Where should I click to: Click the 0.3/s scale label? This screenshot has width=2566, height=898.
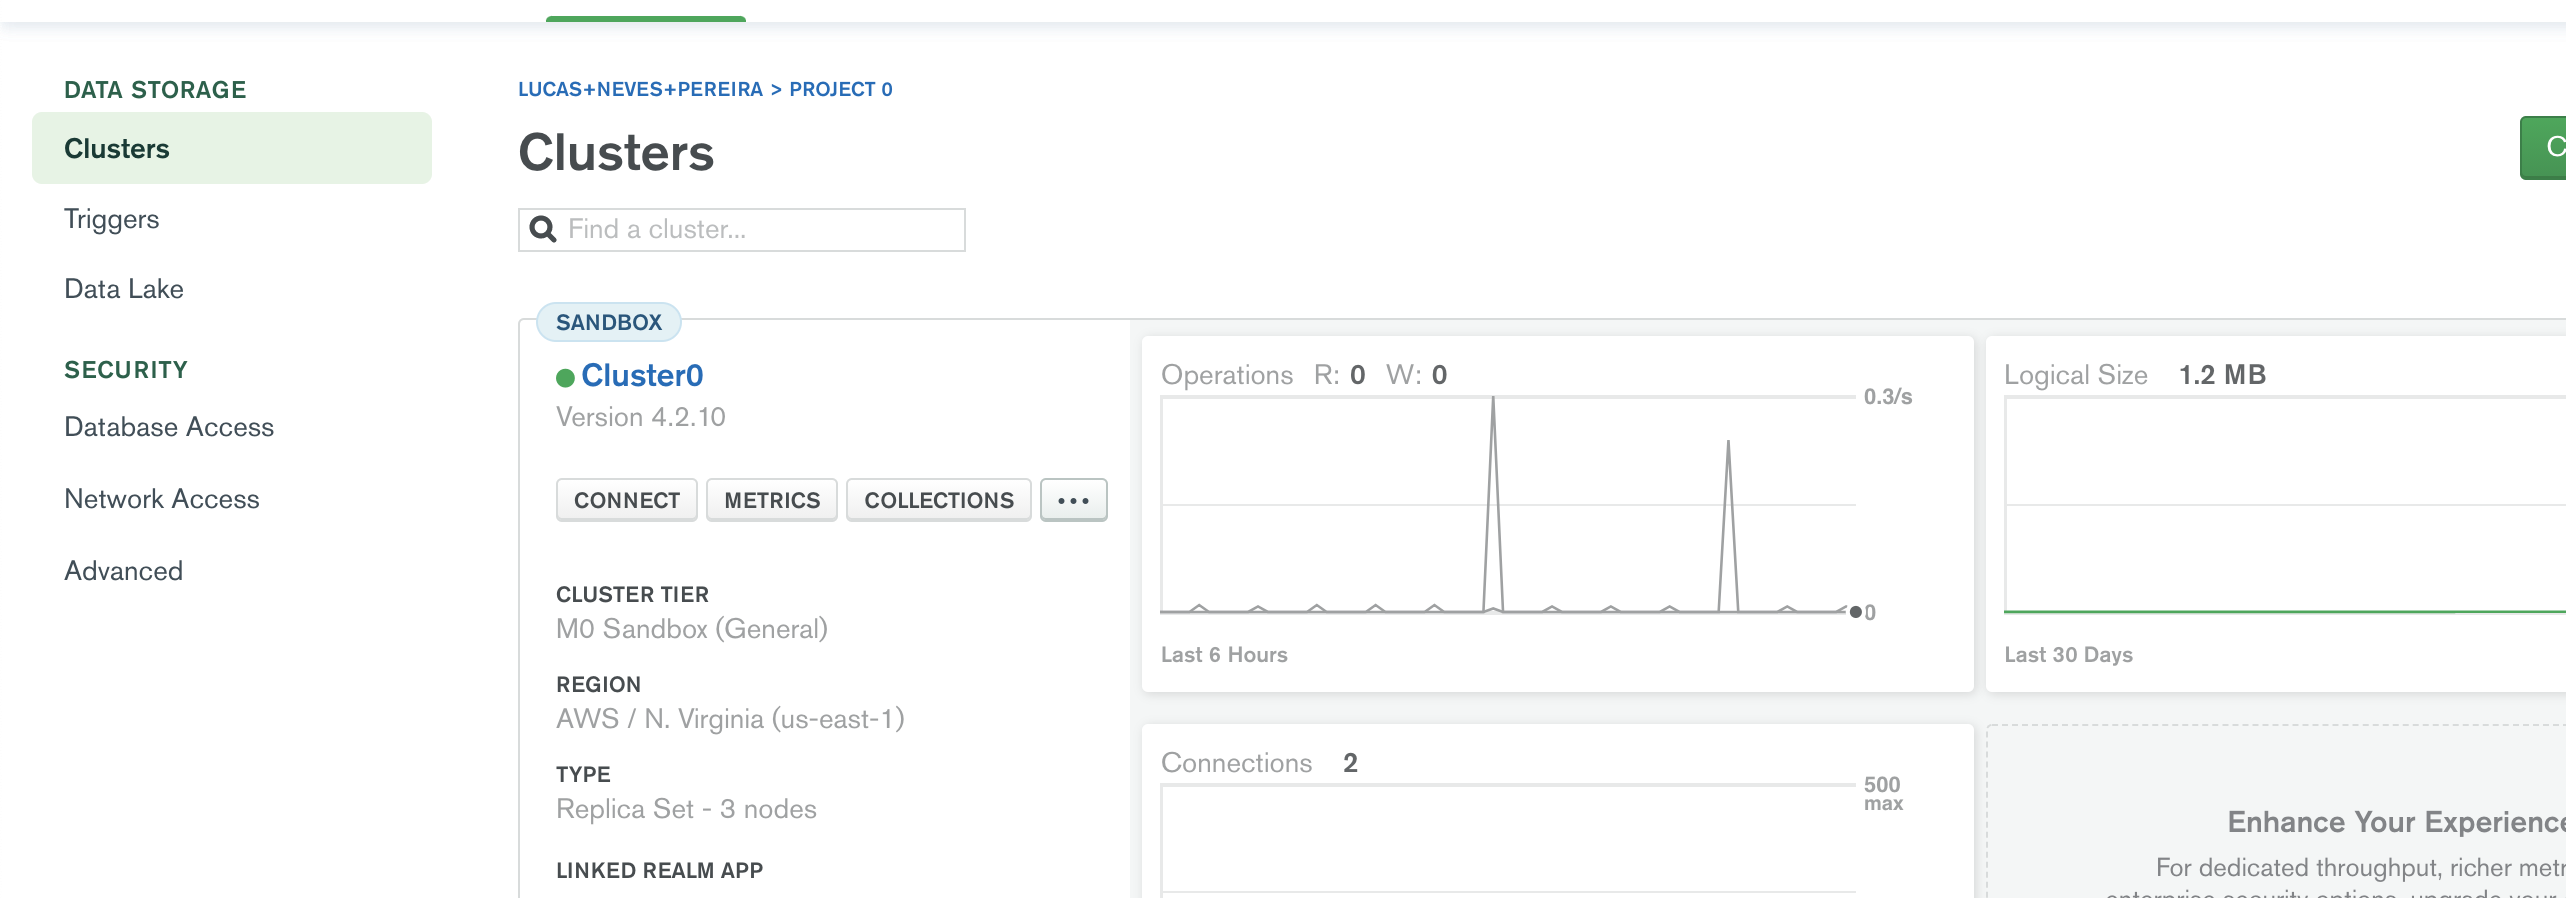click(1888, 397)
